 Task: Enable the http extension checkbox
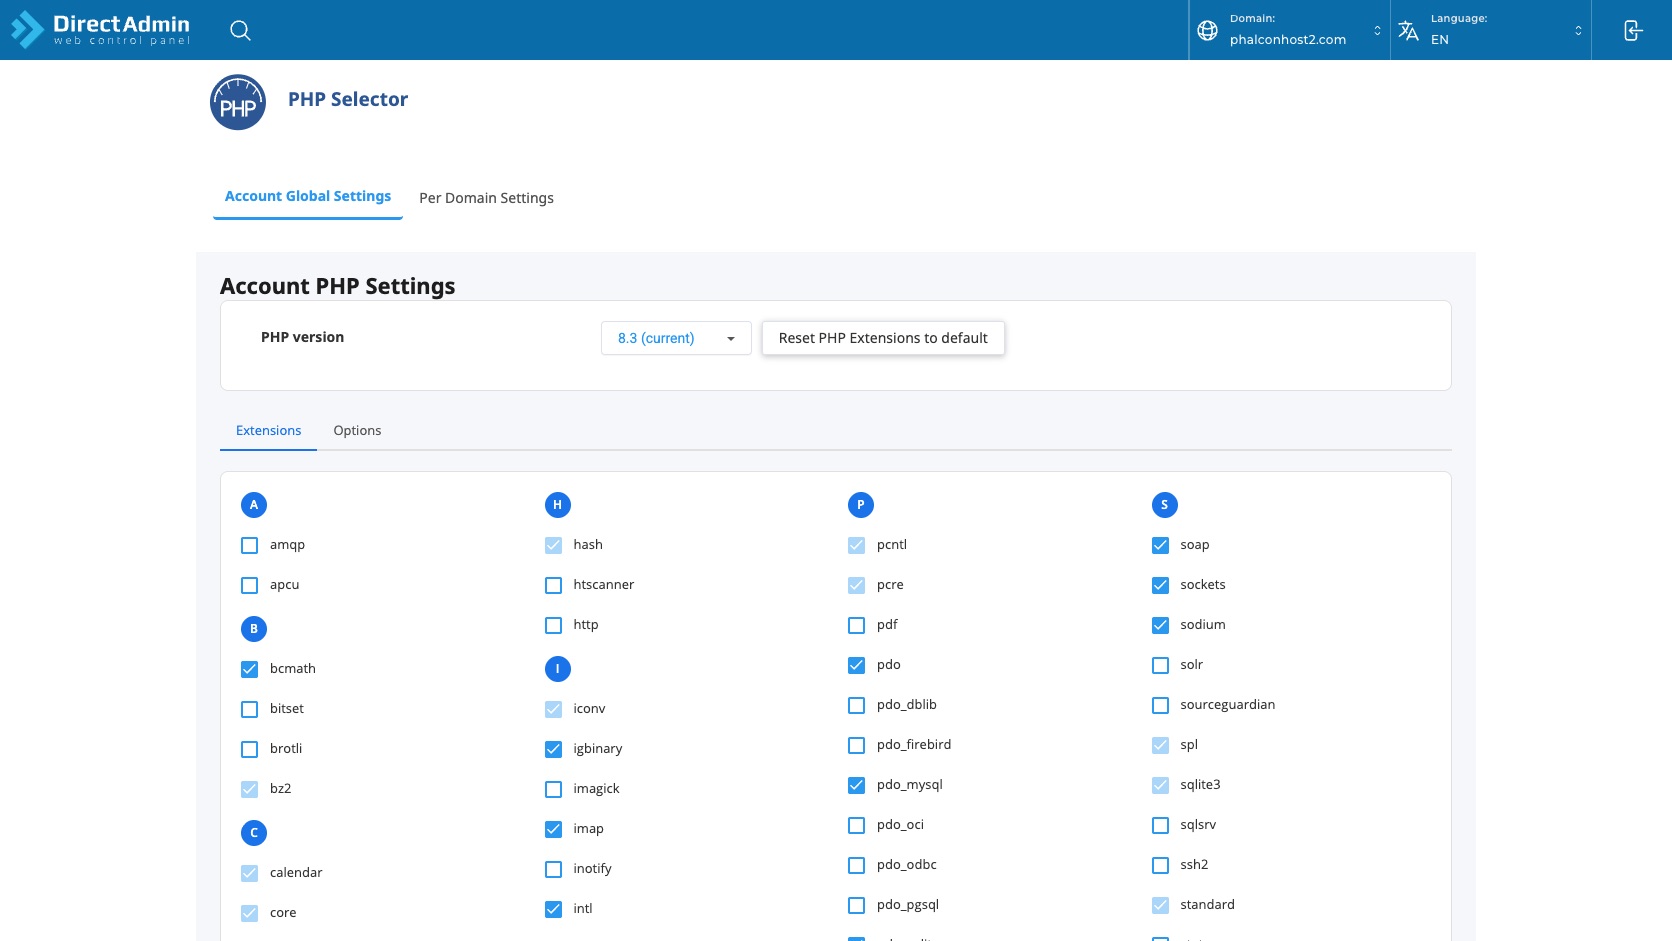pyautogui.click(x=554, y=626)
